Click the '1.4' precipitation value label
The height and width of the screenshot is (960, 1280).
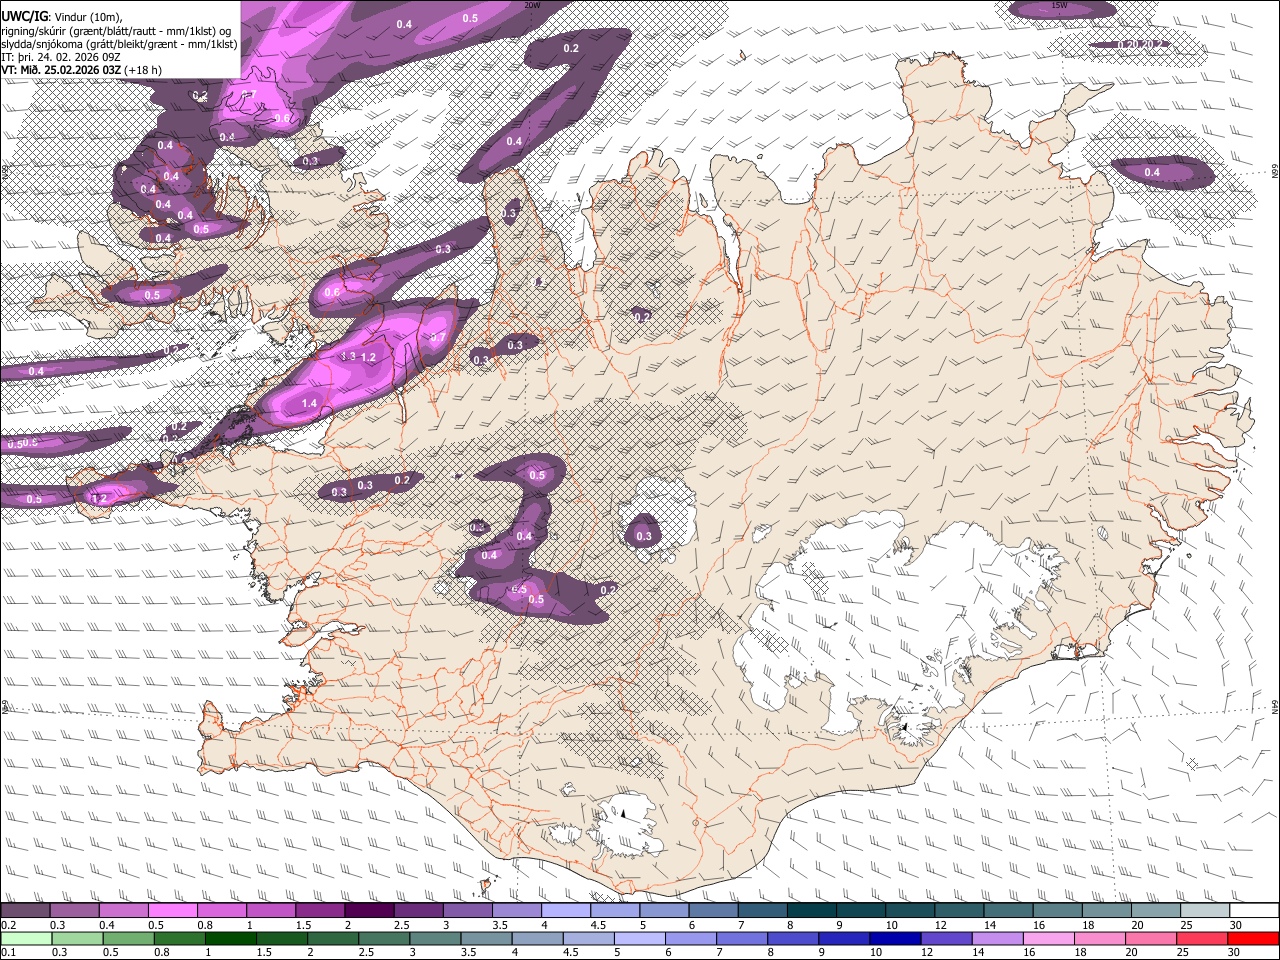point(309,403)
